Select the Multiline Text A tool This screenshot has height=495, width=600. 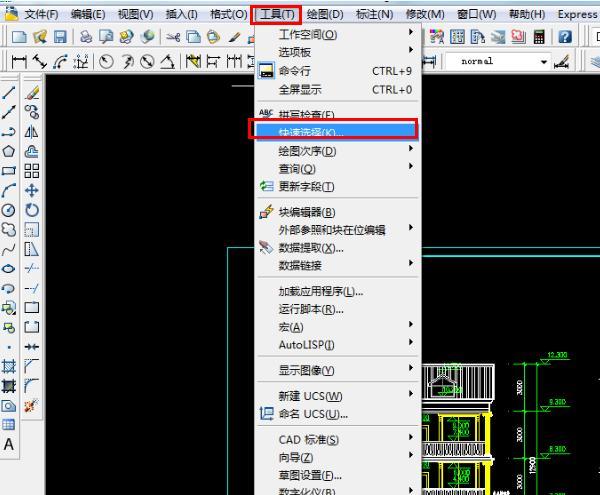9,444
